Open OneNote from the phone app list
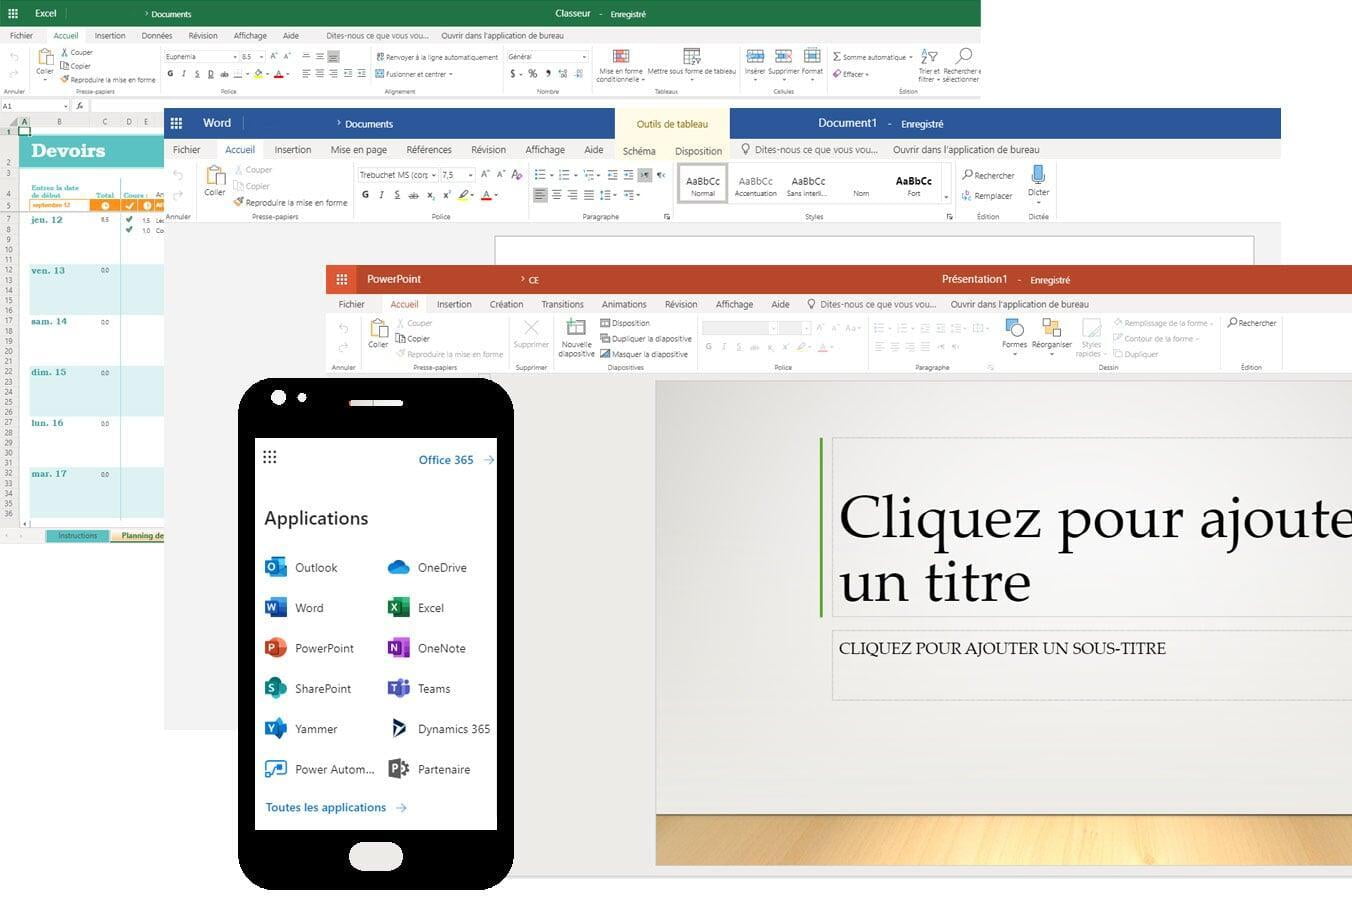 426,648
